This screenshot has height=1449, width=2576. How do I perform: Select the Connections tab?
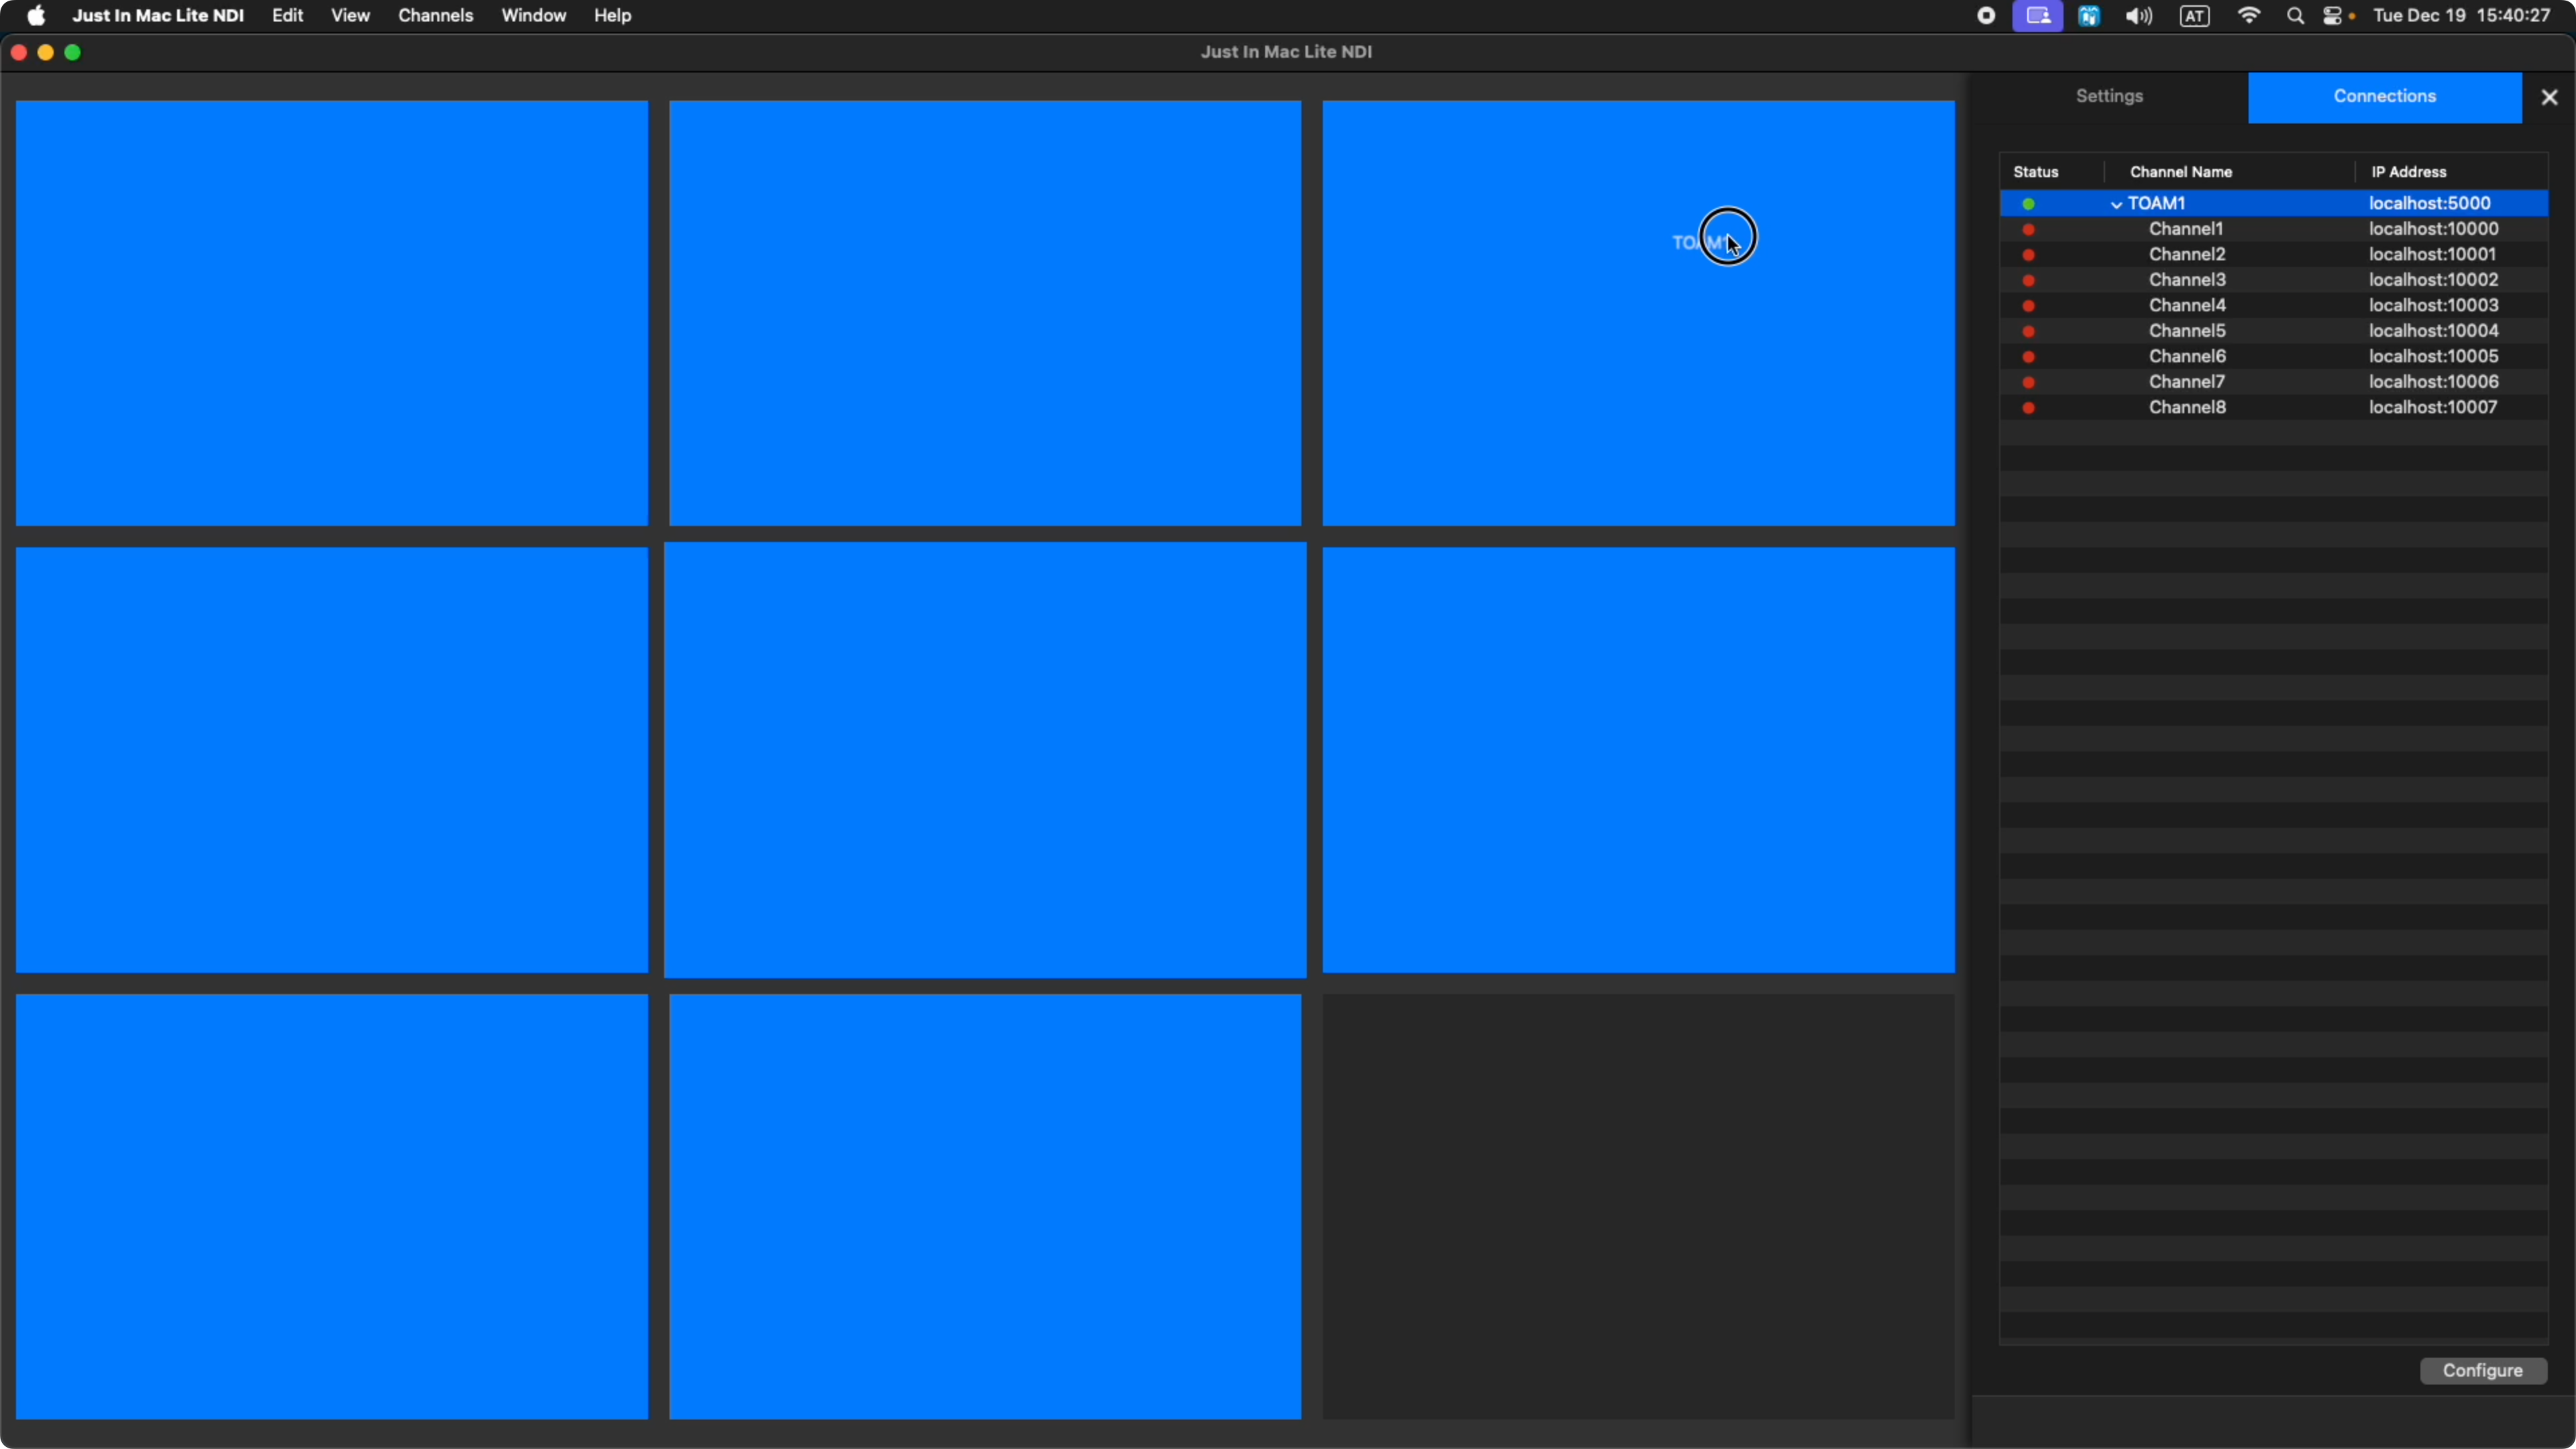(2384, 97)
